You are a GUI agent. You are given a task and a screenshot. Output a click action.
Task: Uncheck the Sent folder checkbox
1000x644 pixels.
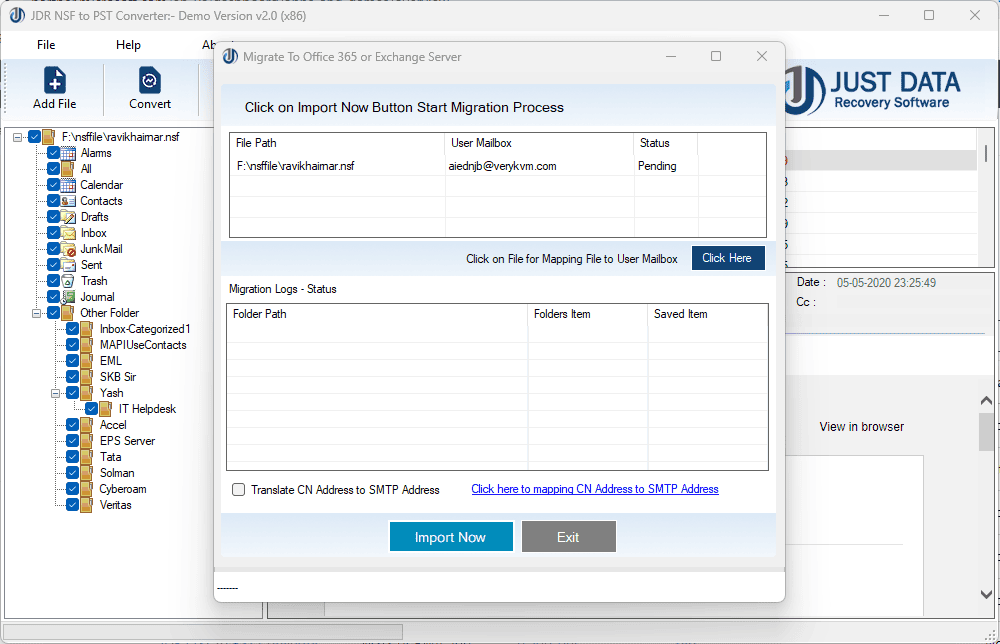(53, 265)
